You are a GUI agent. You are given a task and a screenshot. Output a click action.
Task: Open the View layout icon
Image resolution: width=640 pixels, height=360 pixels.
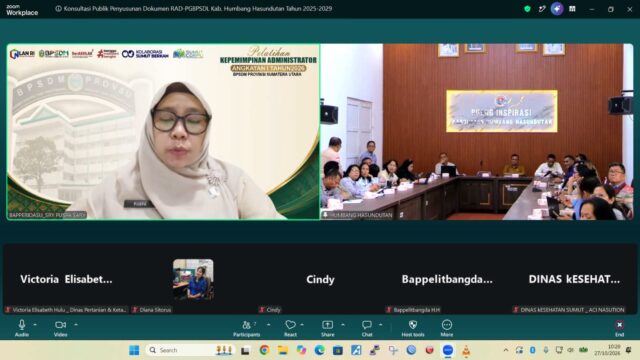[x=572, y=9]
